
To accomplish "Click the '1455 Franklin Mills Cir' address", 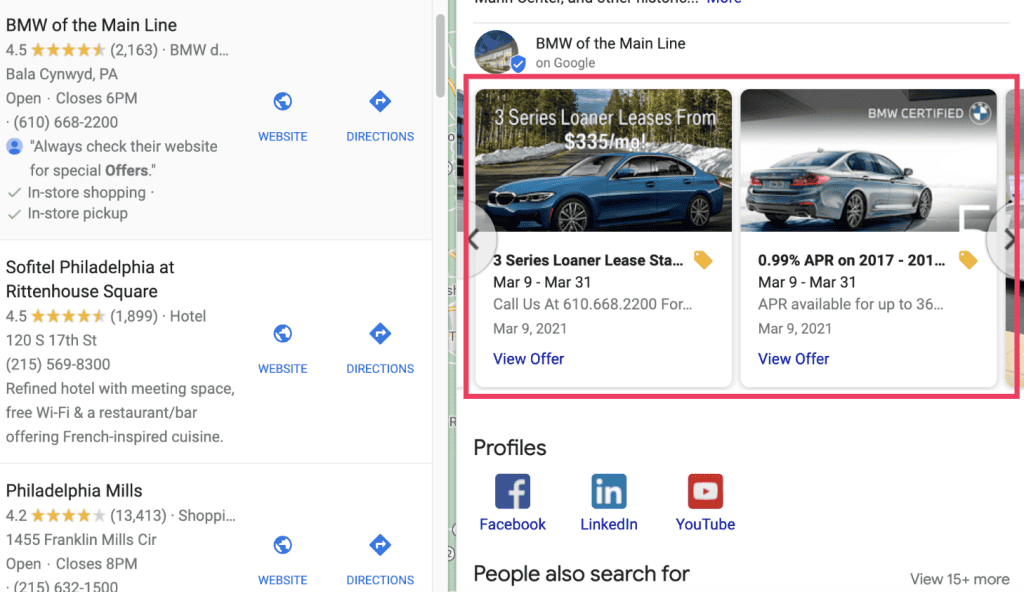I will (81, 540).
